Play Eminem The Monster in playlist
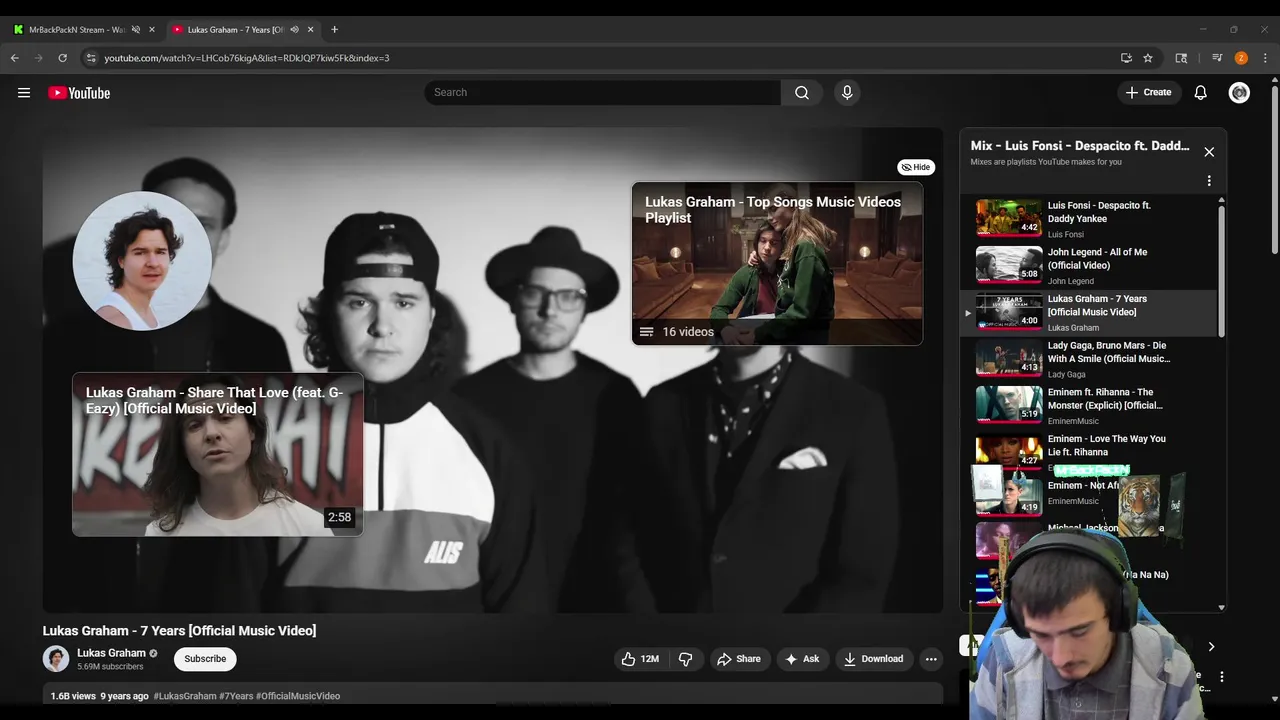 pyautogui.click(x=1090, y=406)
